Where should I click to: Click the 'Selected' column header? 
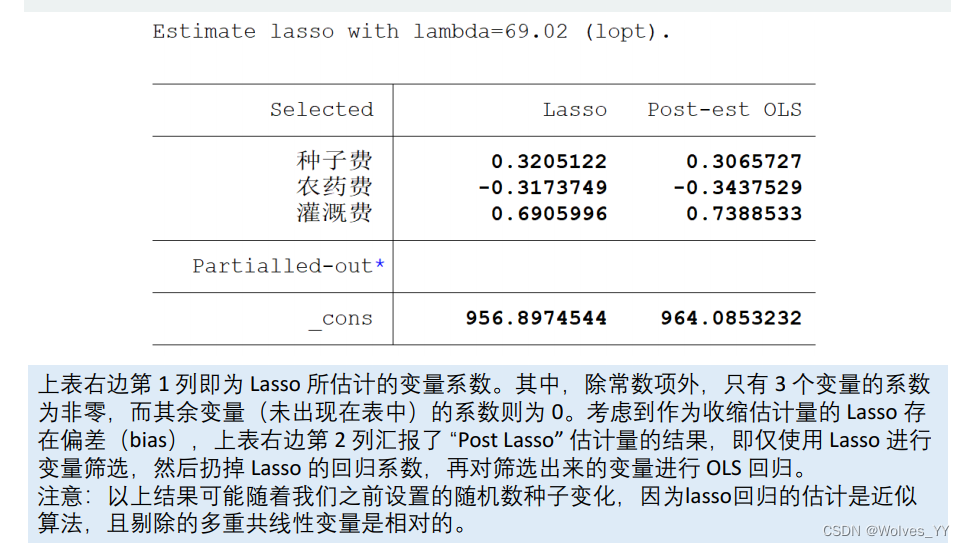click(x=321, y=110)
